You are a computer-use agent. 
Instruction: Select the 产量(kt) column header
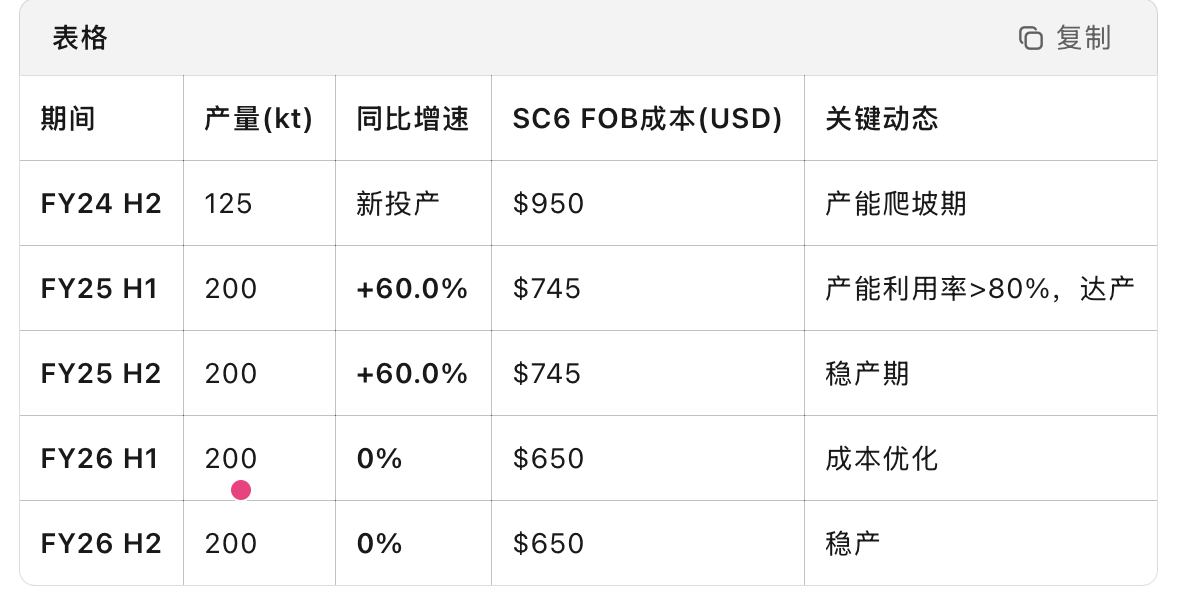pyautogui.click(x=258, y=119)
